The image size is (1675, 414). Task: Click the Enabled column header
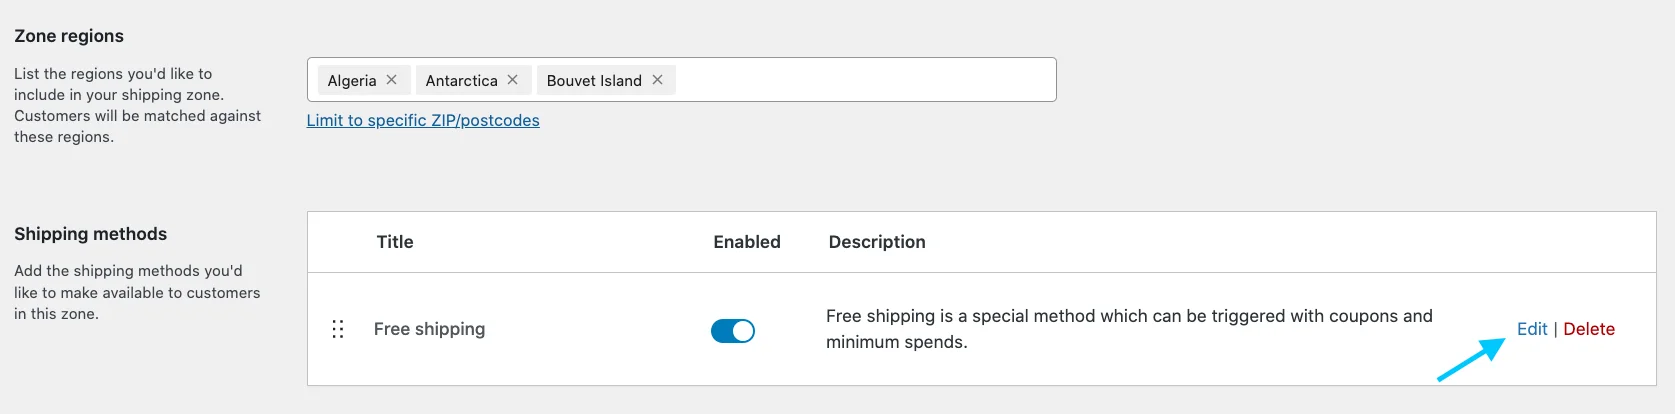coord(747,242)
